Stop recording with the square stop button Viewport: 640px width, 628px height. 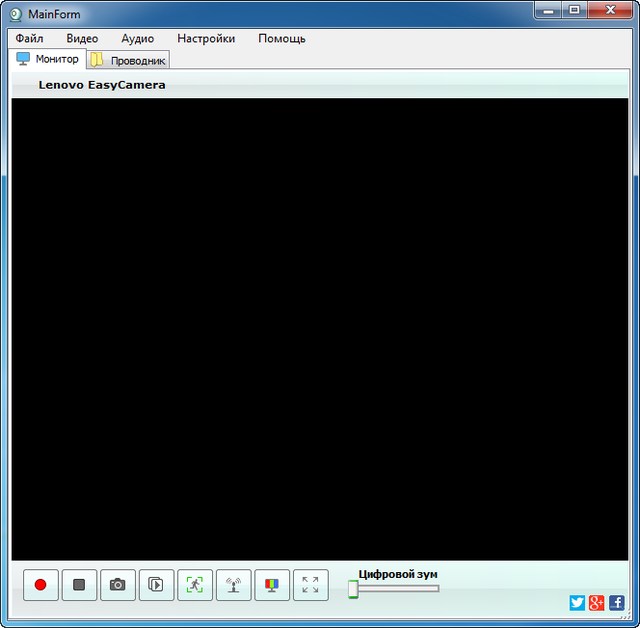[x=79, y=585]
